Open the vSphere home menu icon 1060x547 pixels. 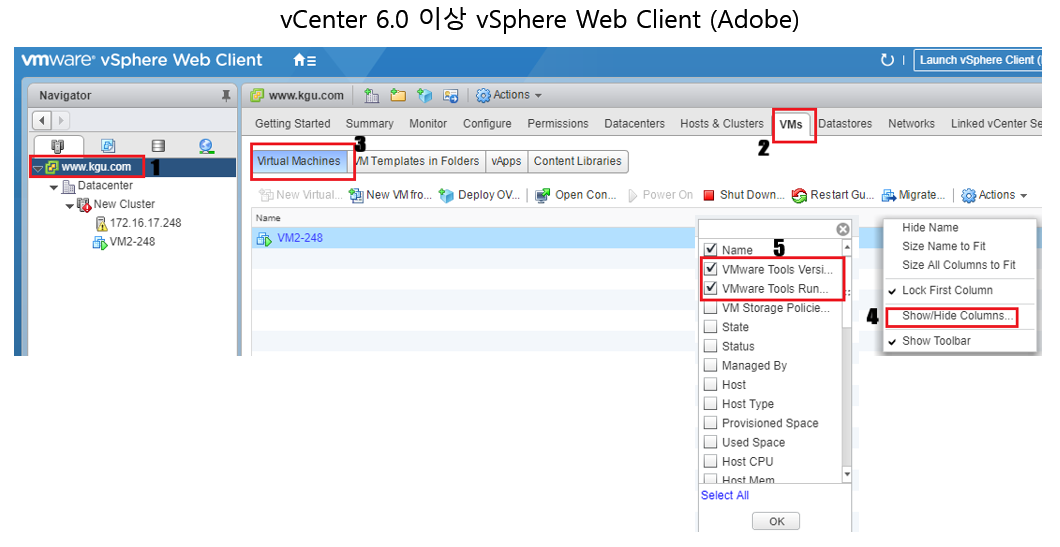click(304, 60)
